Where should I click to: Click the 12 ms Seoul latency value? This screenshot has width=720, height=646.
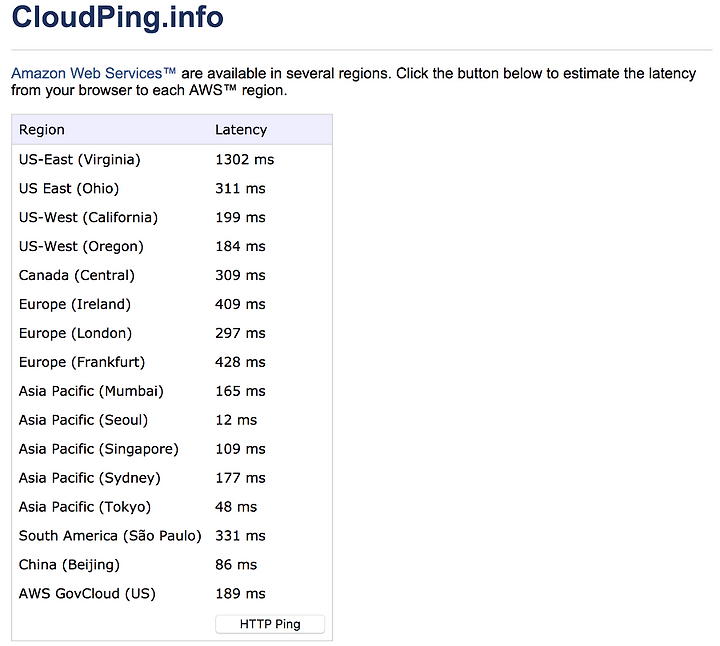click(x=236, y=420)
